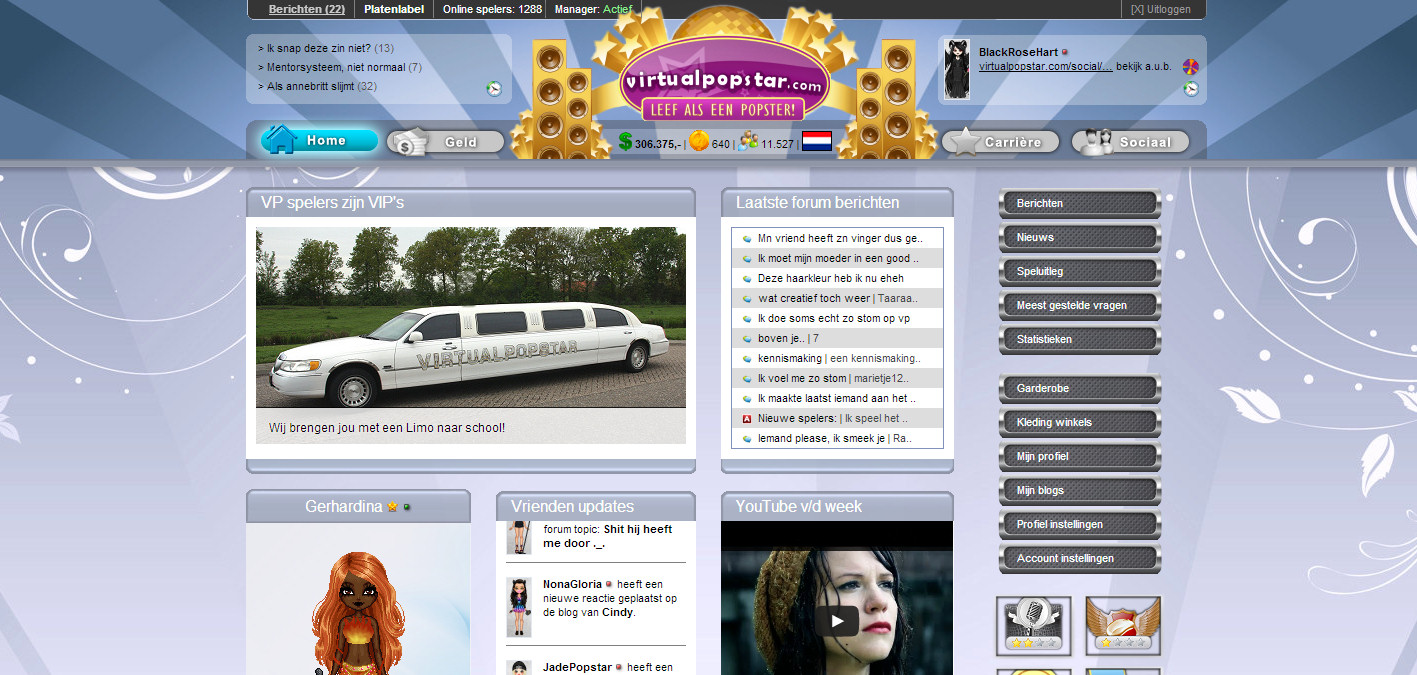
Task: Click the Garderobe sidebar button
Action: (x=1079, y=389)
